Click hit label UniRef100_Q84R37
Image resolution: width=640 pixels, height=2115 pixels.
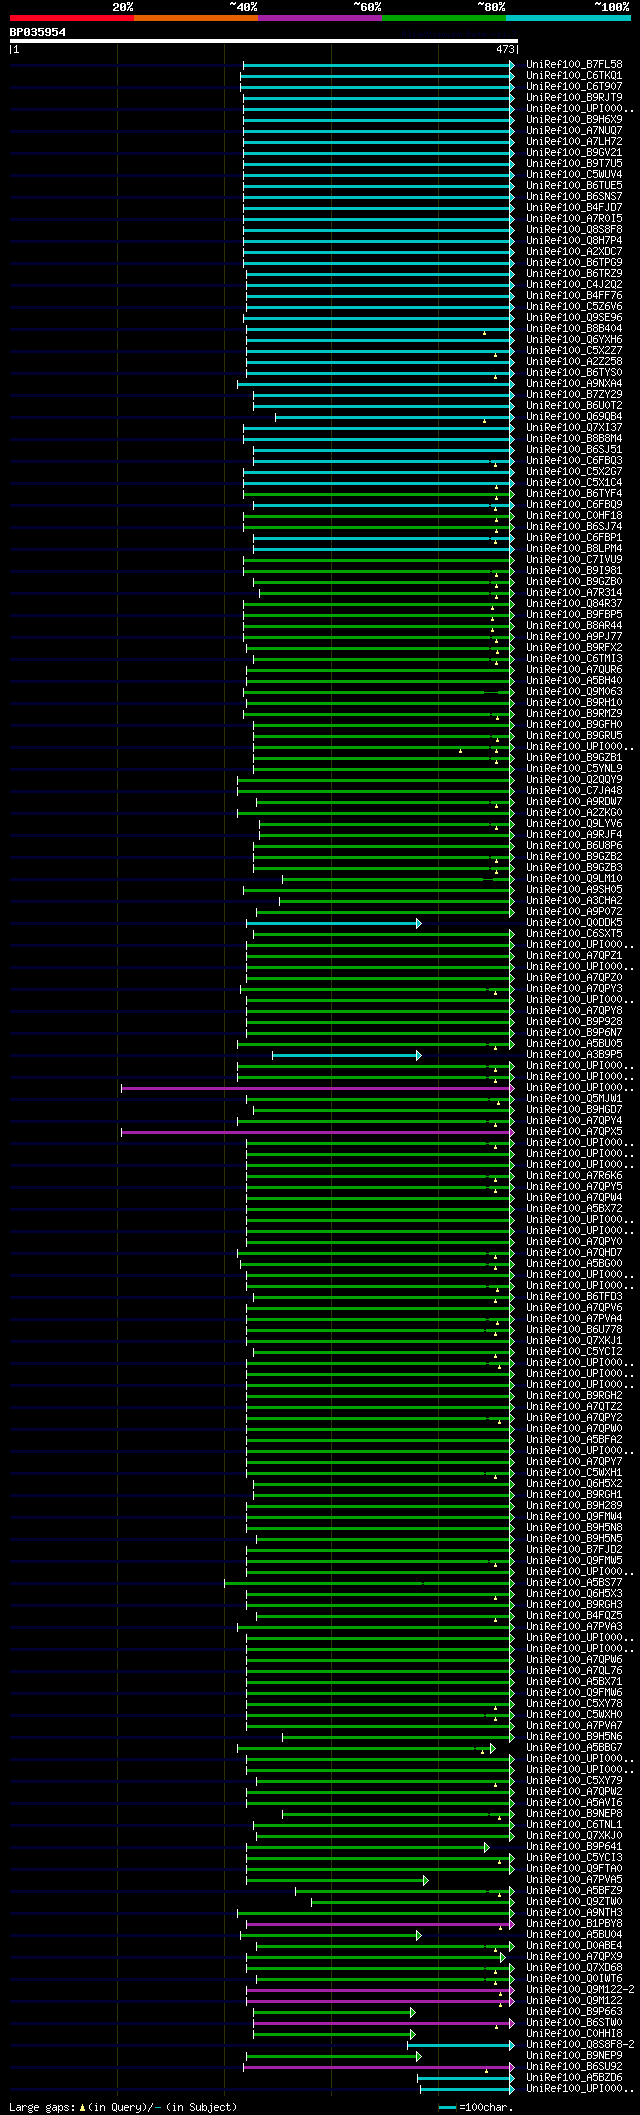point(574,603)
